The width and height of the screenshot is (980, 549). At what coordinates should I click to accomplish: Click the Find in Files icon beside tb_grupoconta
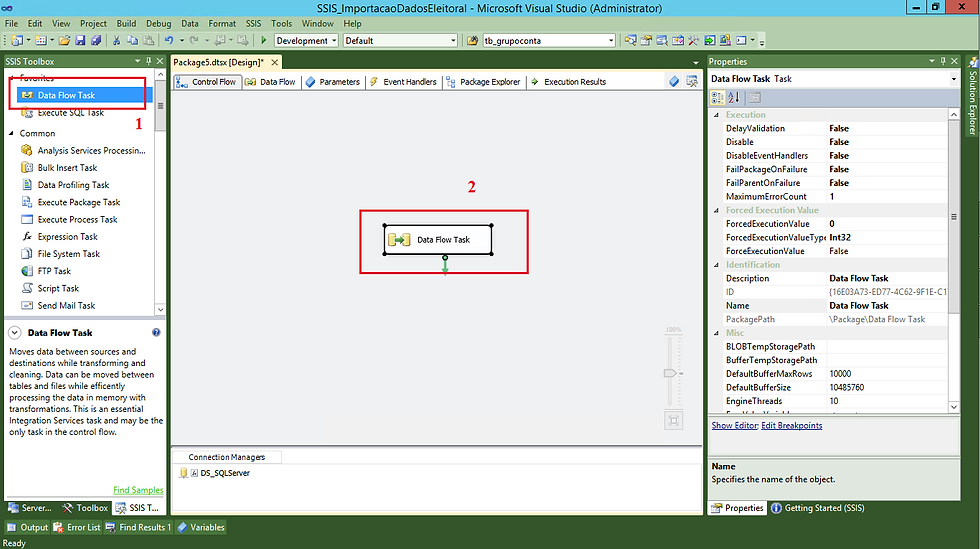pyautogui.click(x=472, y=41)
